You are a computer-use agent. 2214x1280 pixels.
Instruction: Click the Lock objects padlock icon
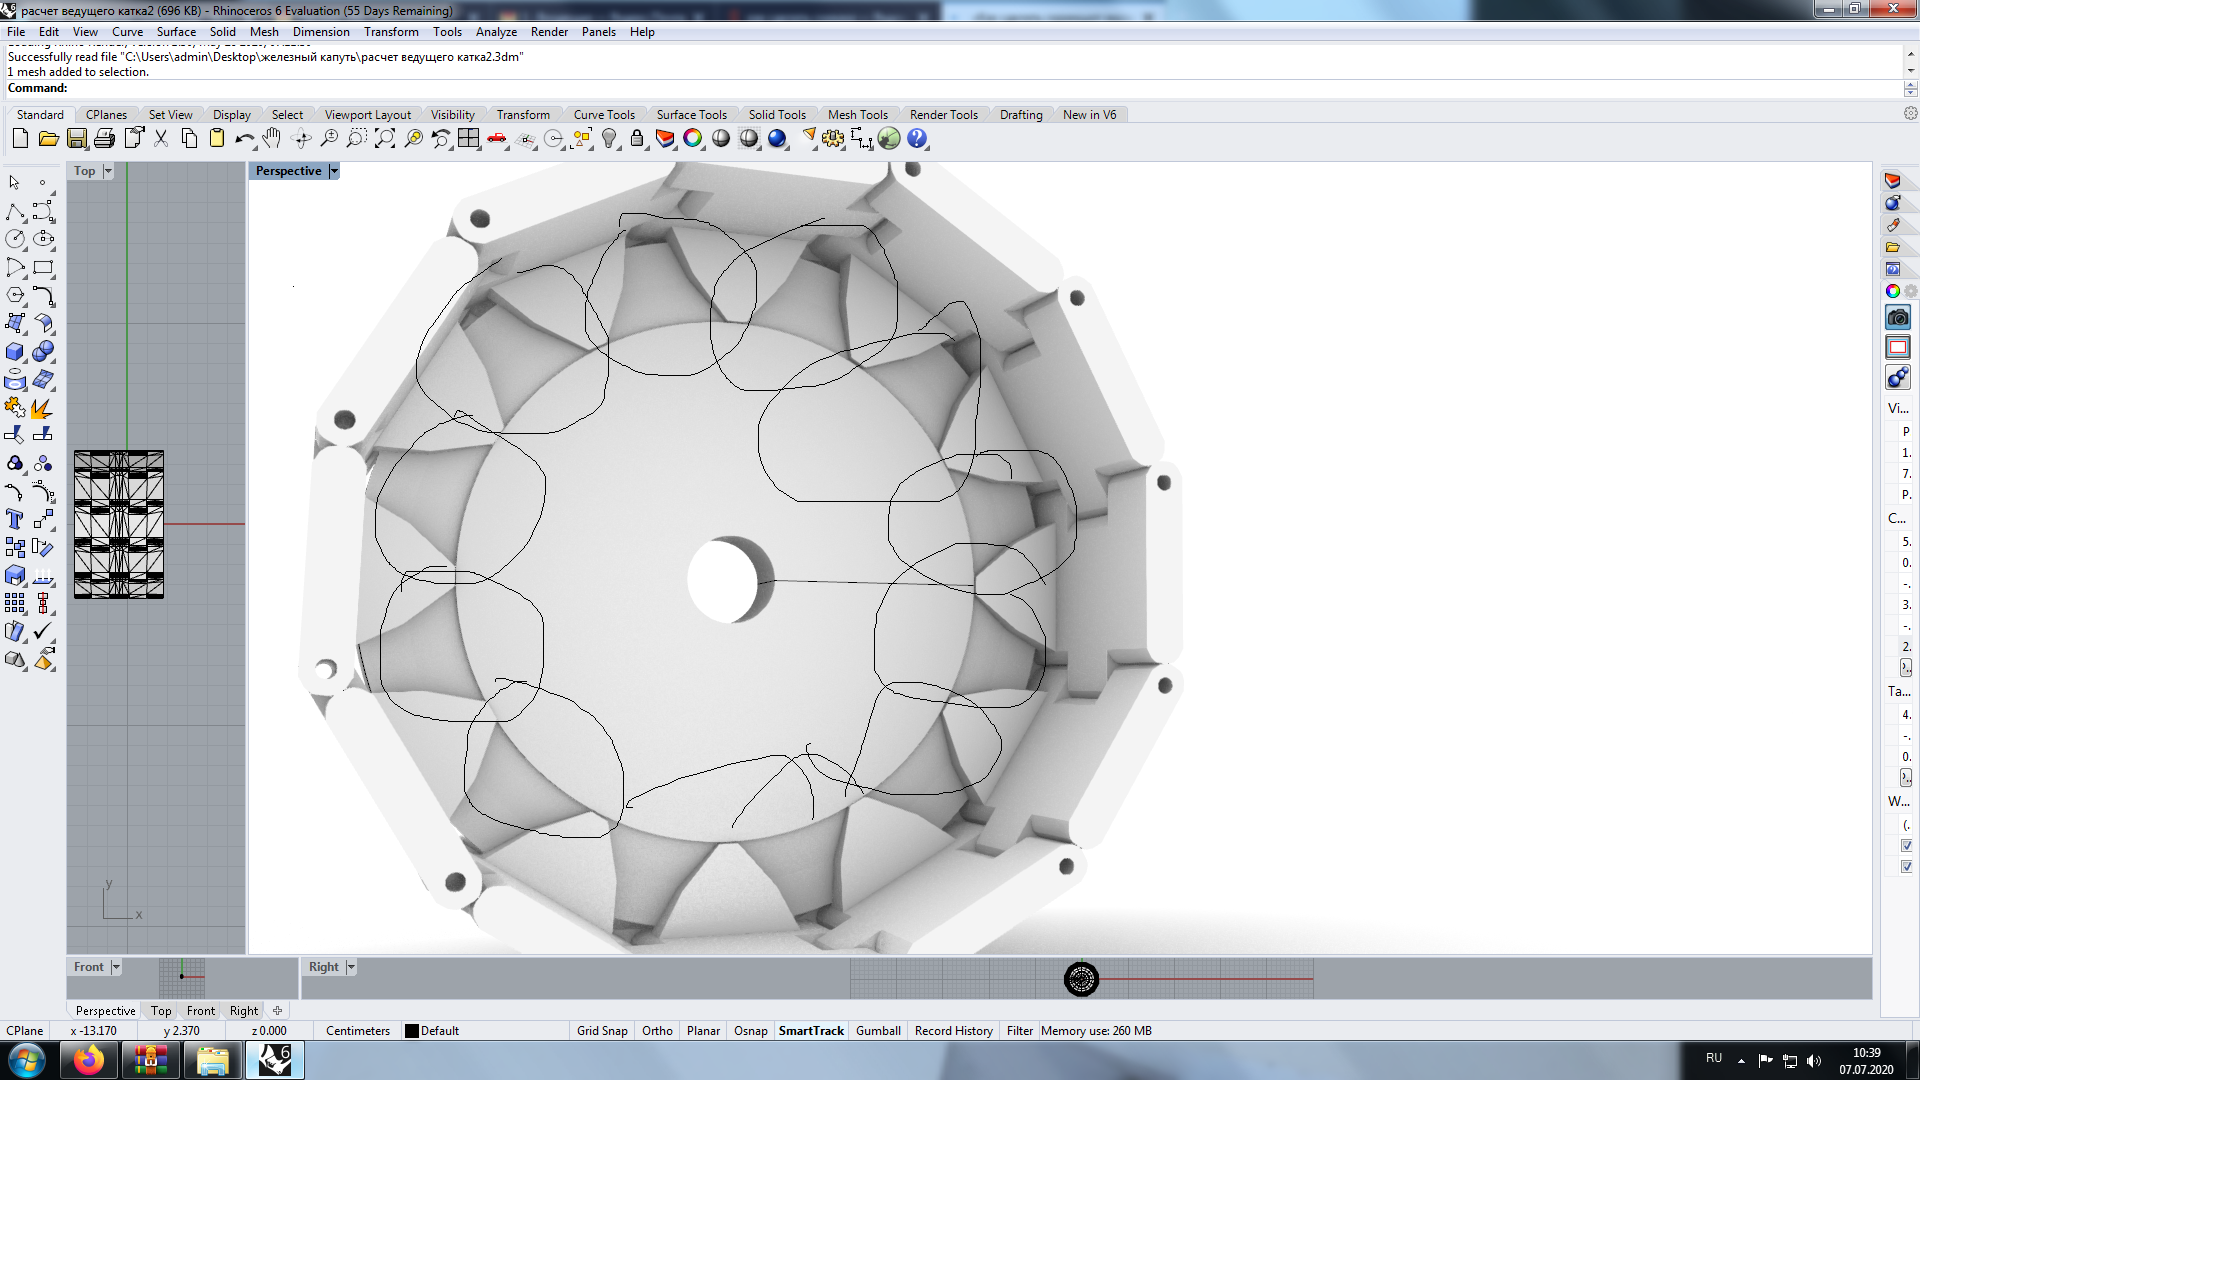[x=637, y=139]
